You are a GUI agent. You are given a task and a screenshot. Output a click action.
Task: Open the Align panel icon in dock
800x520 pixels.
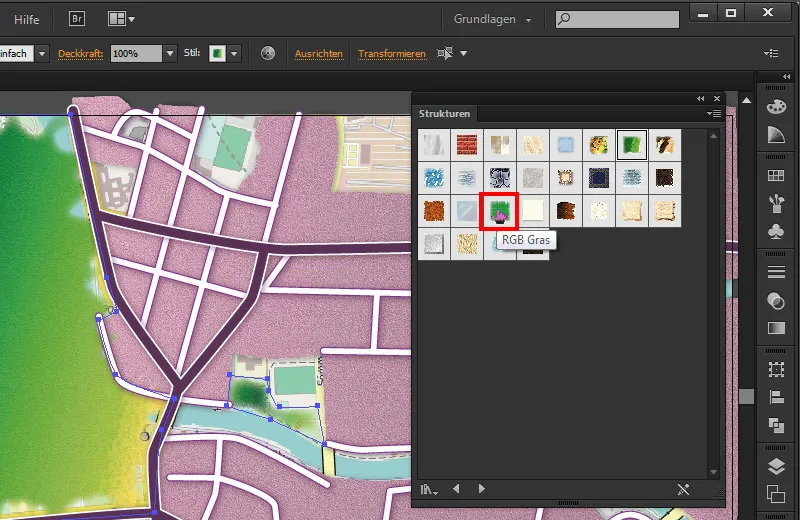(776, 397)
